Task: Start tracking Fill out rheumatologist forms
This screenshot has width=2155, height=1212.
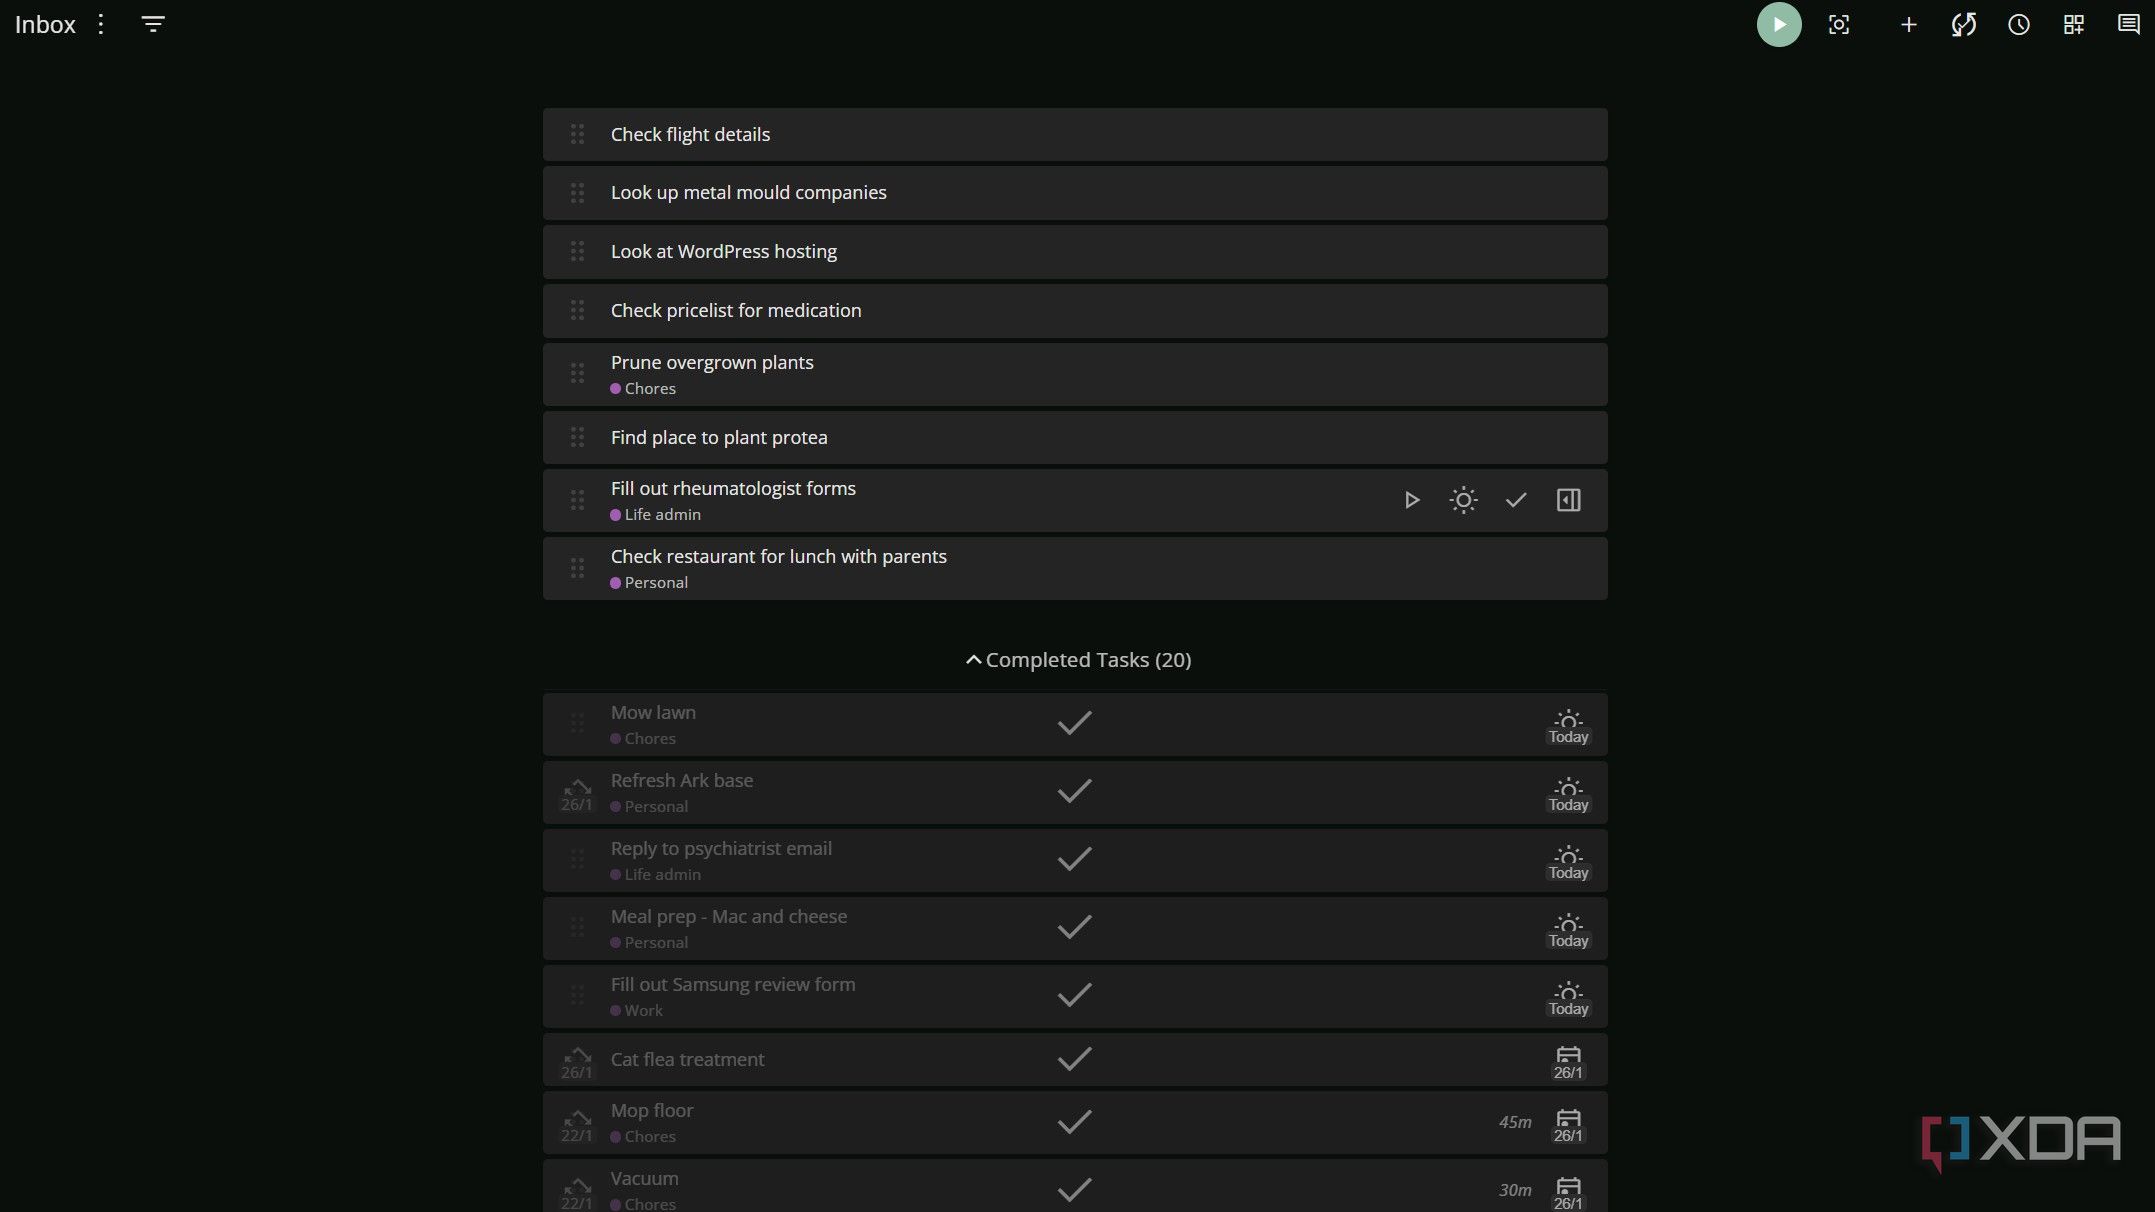Action: coord(1411,500)
